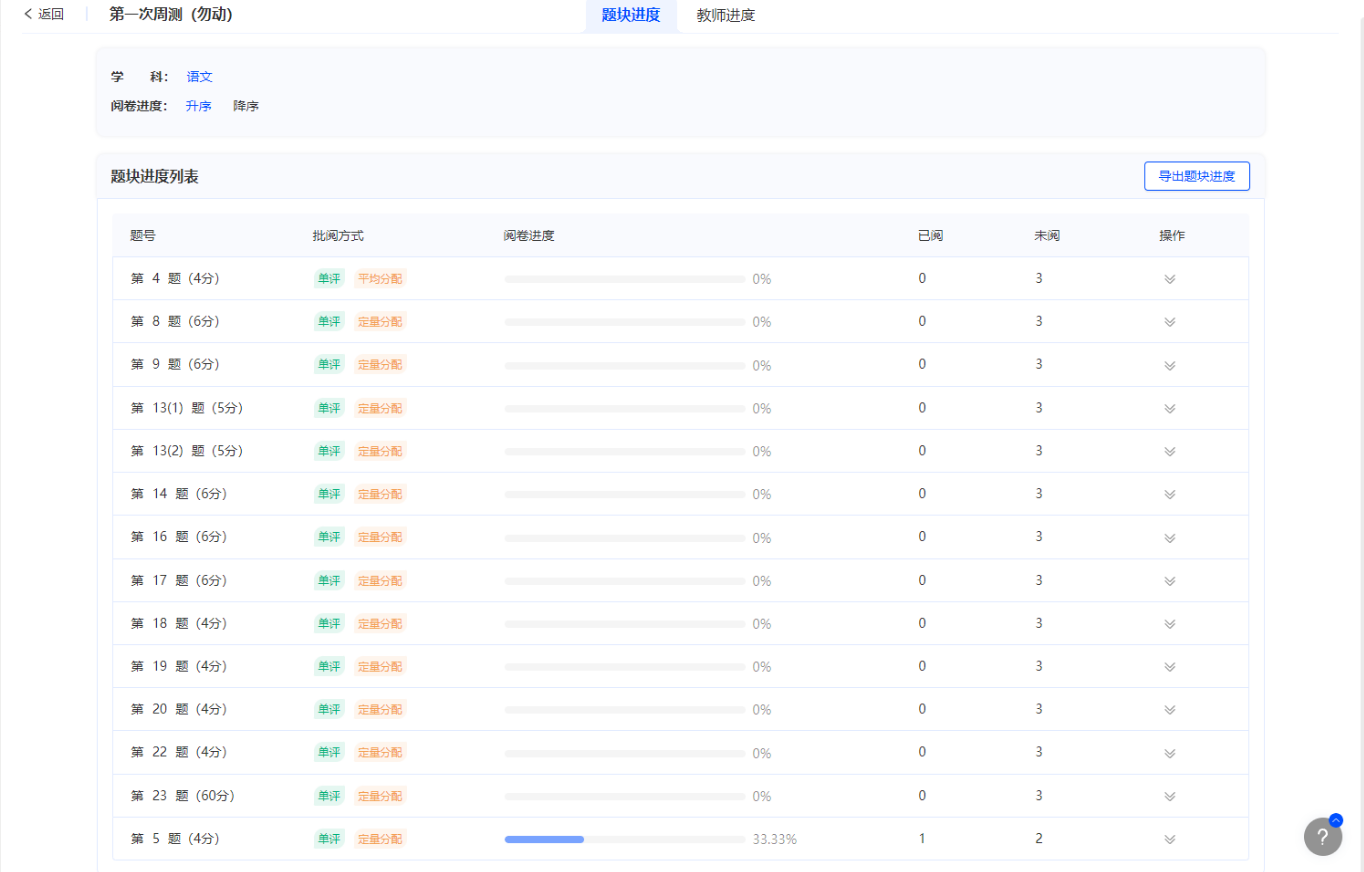Expand the 第 20 题 row chevron

[1169, 710]
